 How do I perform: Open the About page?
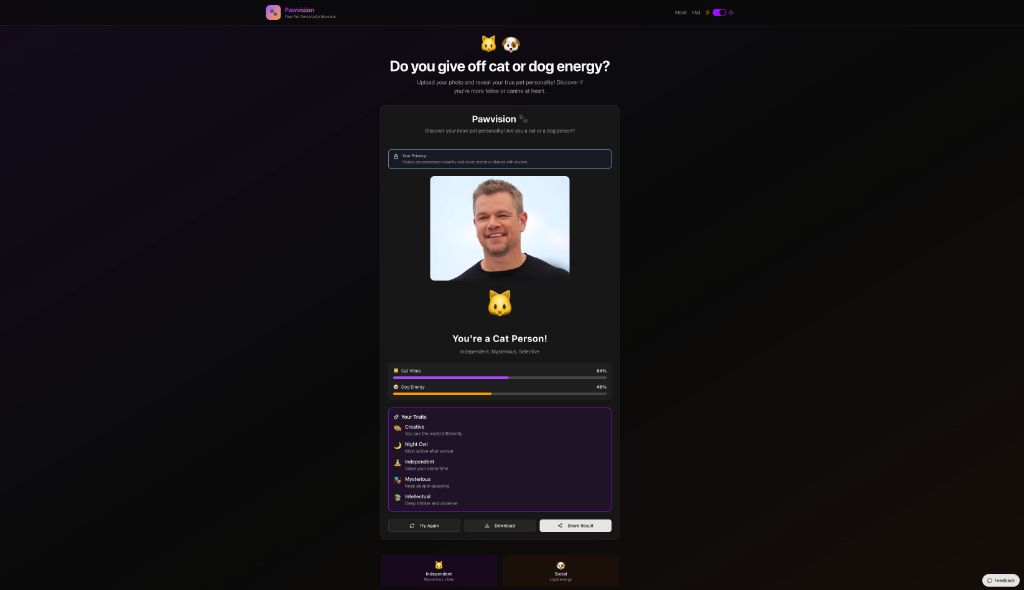[x=680, y=12]
